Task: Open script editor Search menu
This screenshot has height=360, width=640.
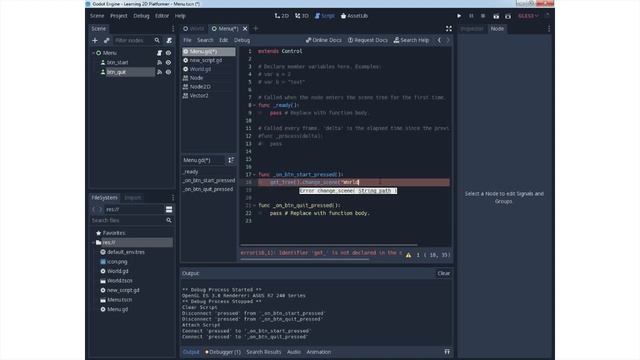Action: click(x=205, y=40)
